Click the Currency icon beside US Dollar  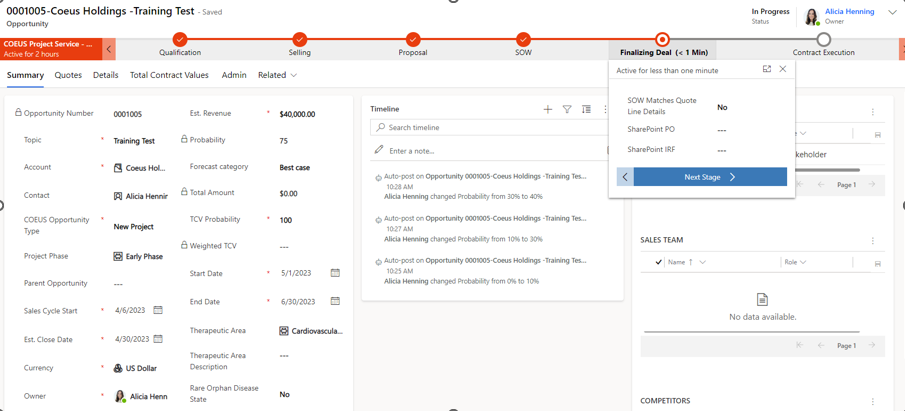(118, 368)
